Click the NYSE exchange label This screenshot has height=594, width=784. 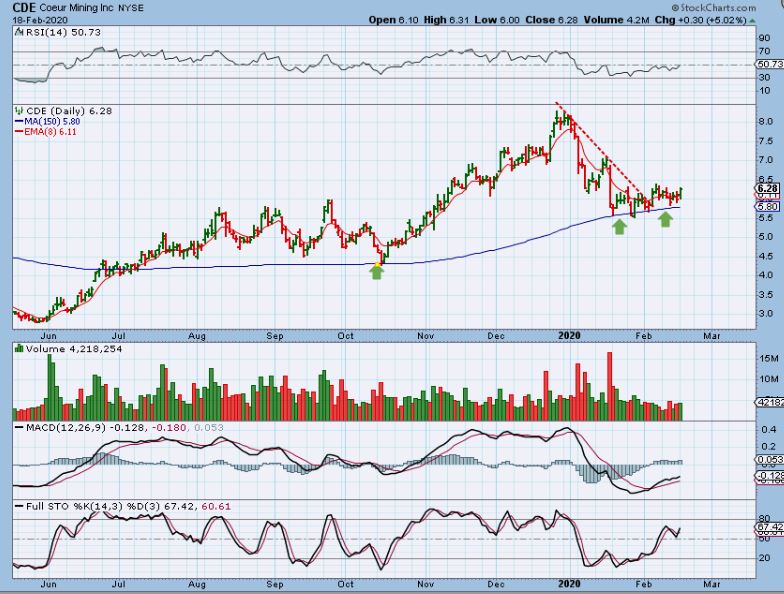(131, 8)
